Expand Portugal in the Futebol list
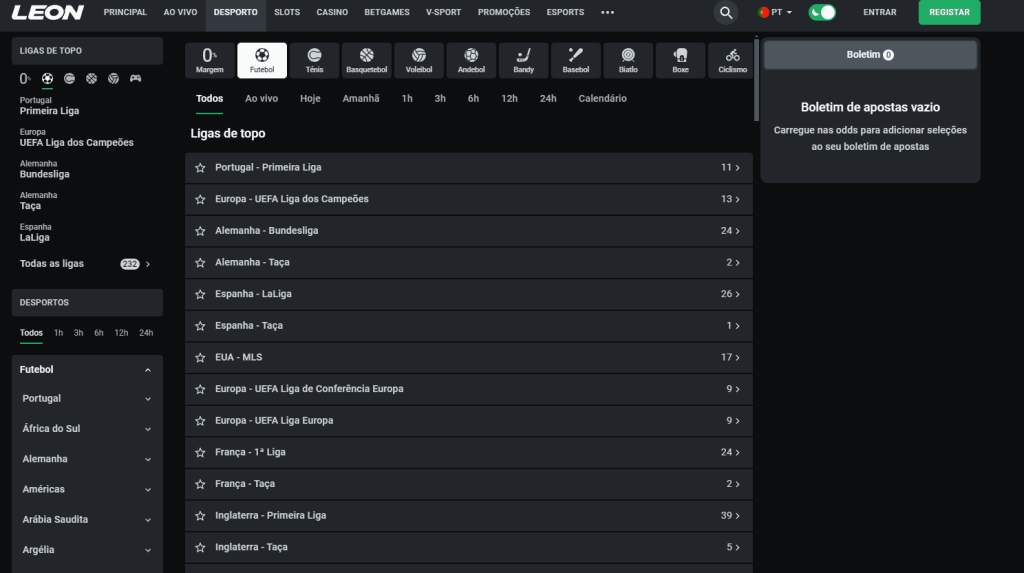The image size is (1024, 573). pos(148,399)
